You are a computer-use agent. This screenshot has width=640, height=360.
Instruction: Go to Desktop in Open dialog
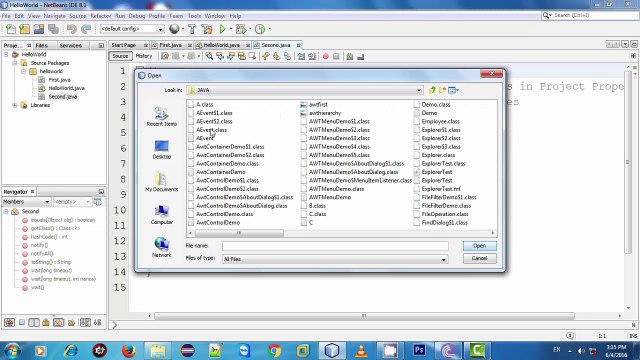click(162, 149)
